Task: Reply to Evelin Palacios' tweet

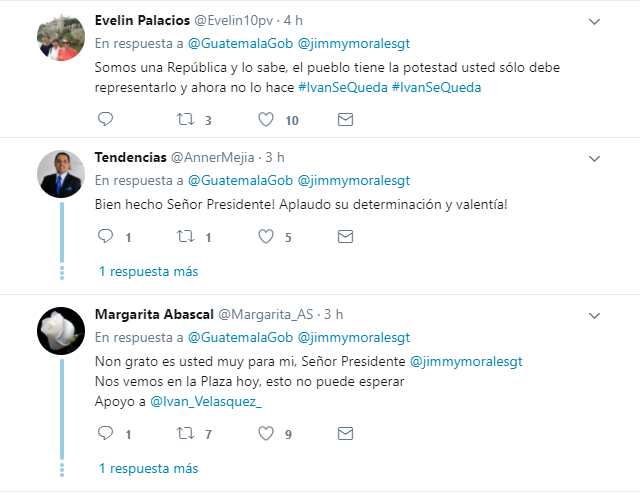Action: [x=105, y=119]
